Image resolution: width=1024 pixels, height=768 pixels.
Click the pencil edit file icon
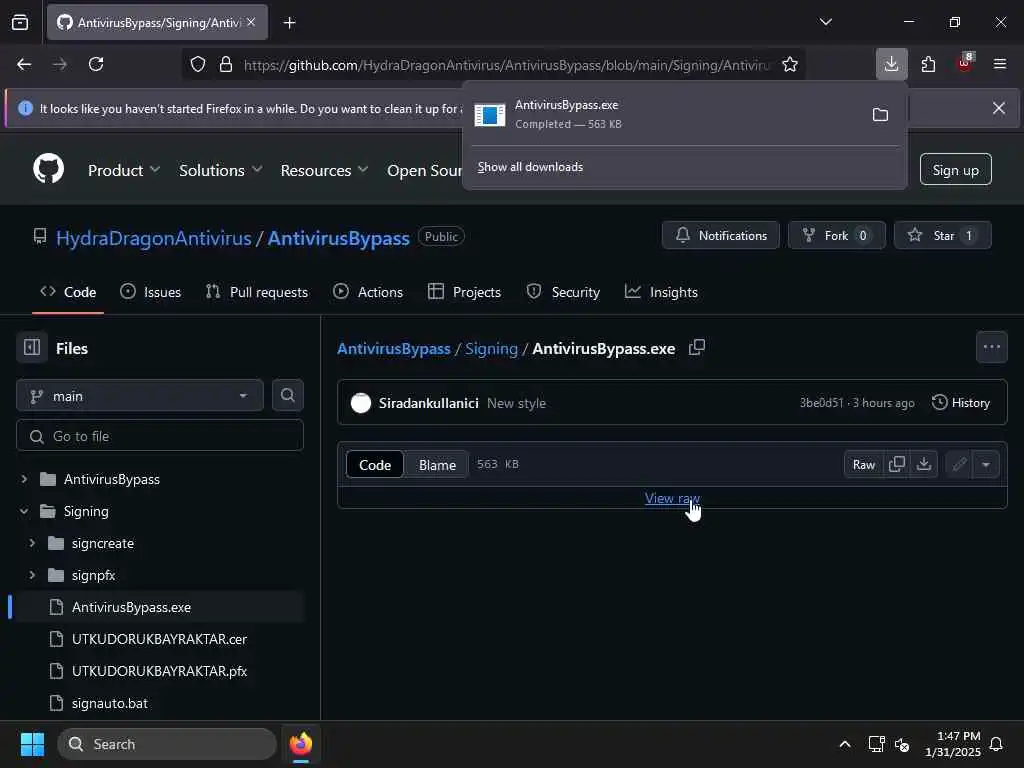tap(959, 464)
